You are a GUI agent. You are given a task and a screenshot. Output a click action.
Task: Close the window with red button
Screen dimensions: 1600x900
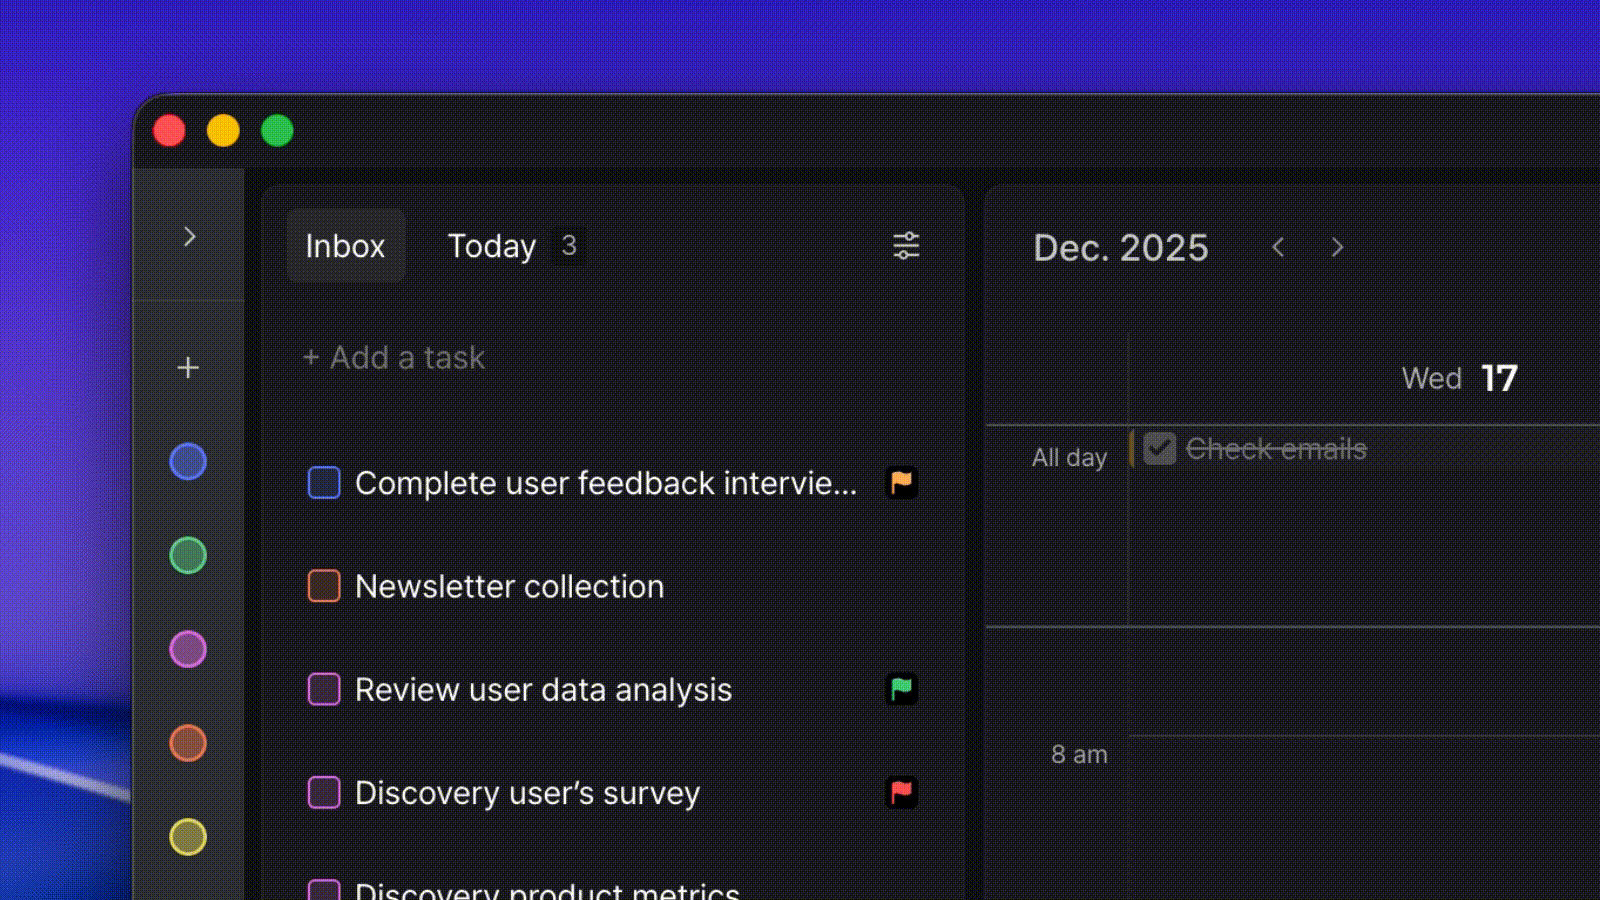pos(169,131)
